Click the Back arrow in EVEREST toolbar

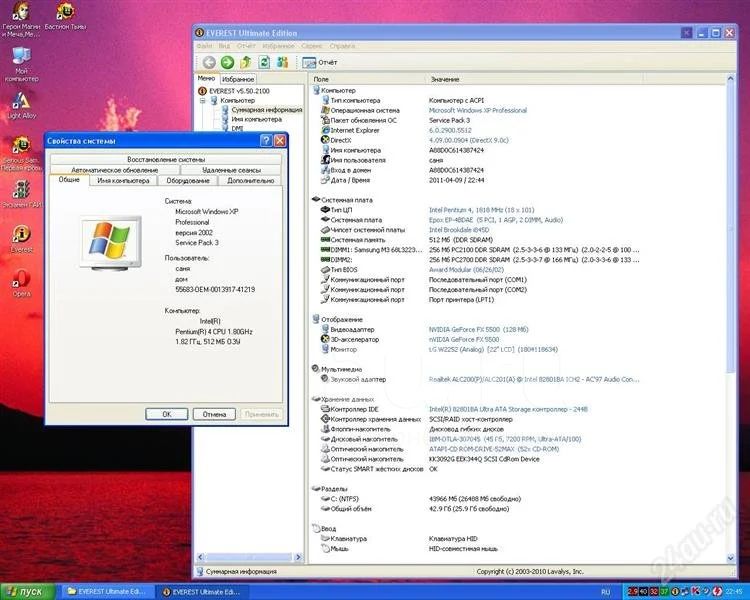click(209, 62)
